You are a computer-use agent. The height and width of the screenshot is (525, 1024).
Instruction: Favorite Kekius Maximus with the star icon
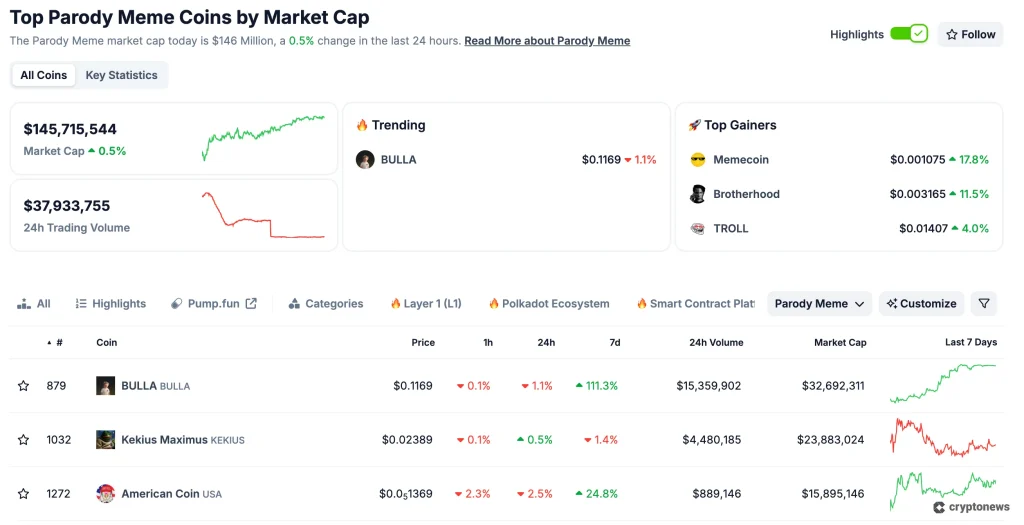point(23,440)
